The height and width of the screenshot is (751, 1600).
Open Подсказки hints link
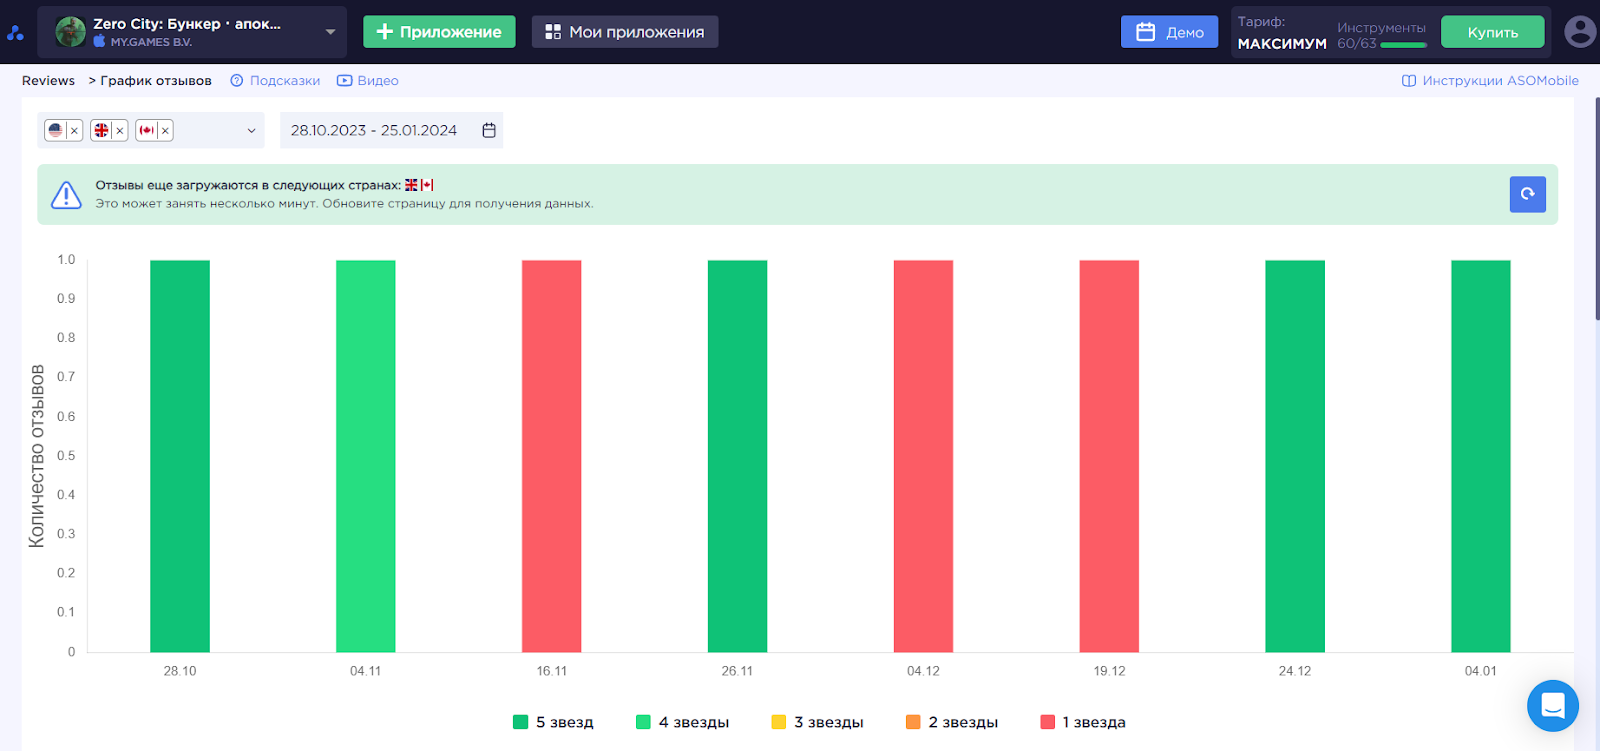pos(275,81)
